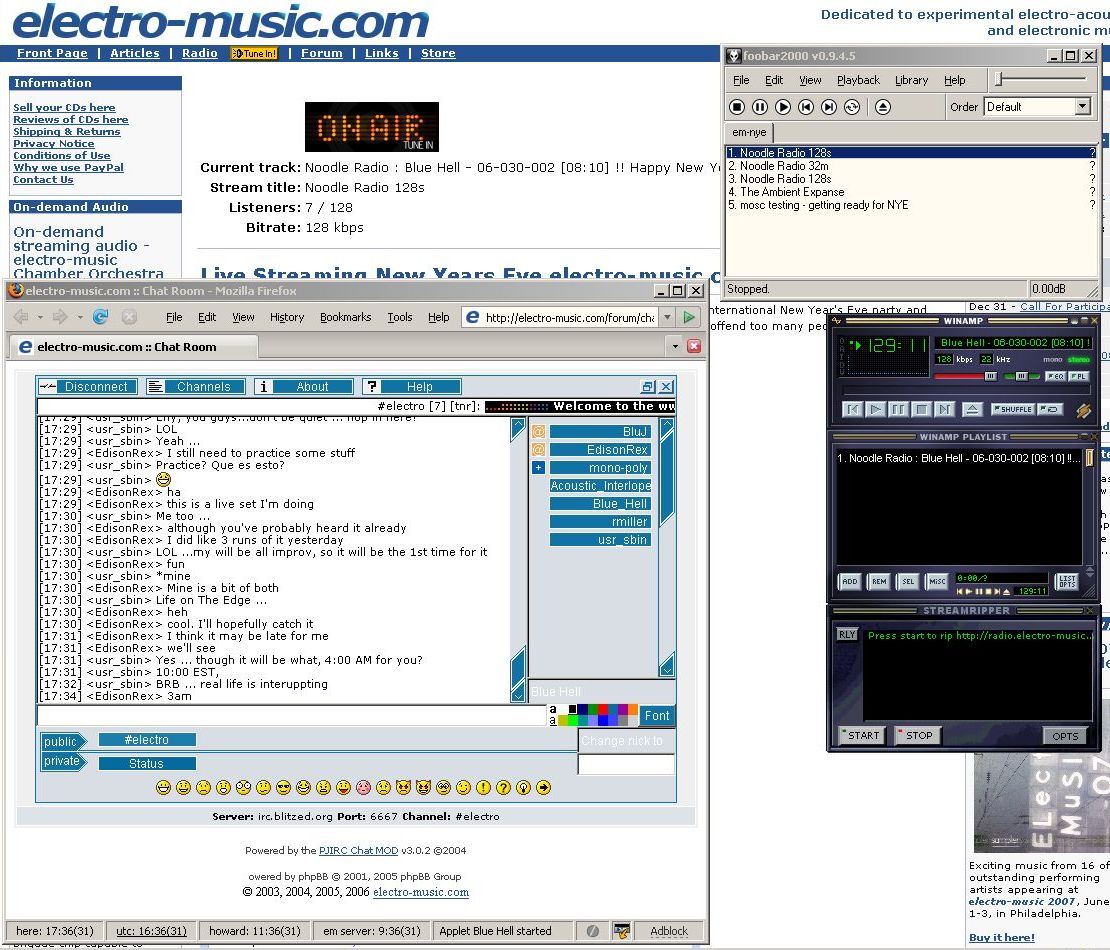The height and width of the screenshot is (950, 1110).
Task: Click foobar2000 Stop playback icon
Action: 737,107
